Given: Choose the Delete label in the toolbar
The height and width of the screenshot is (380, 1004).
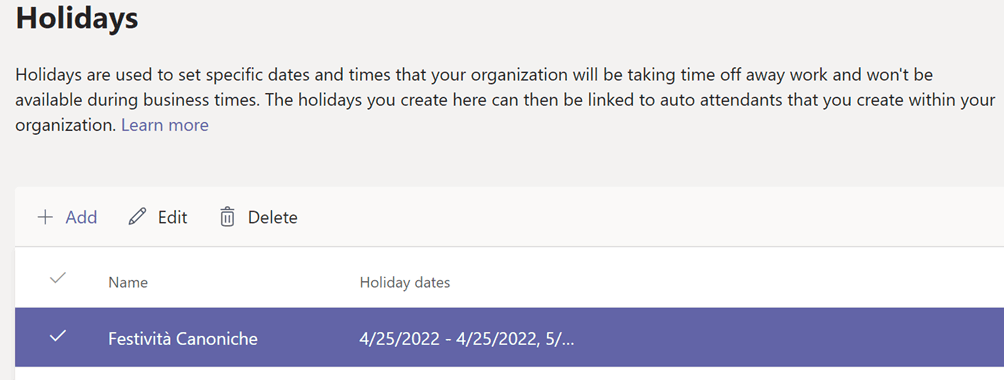Looking at the screenshot, I should [x=273, y=218].
